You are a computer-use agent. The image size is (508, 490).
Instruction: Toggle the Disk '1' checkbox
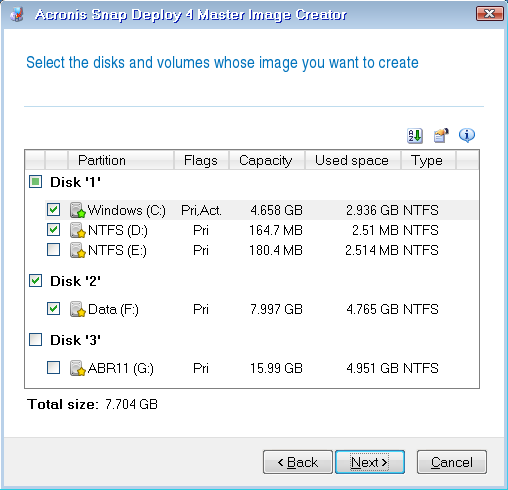(x=35, y=182)
